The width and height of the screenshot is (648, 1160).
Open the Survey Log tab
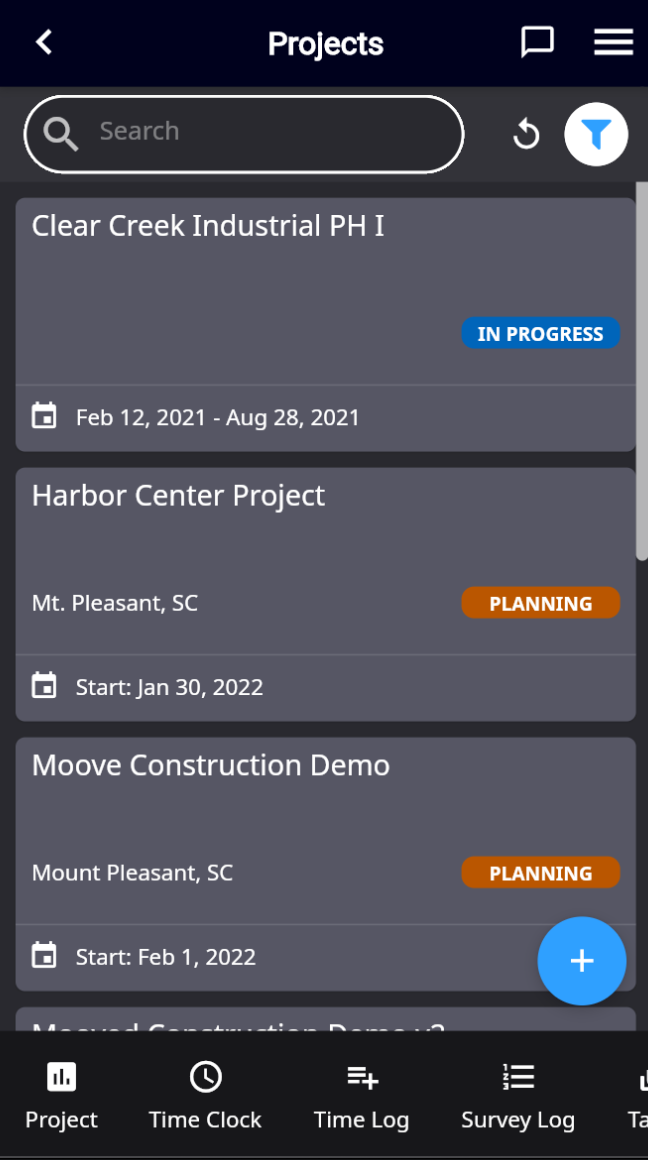coord(518,1095)
